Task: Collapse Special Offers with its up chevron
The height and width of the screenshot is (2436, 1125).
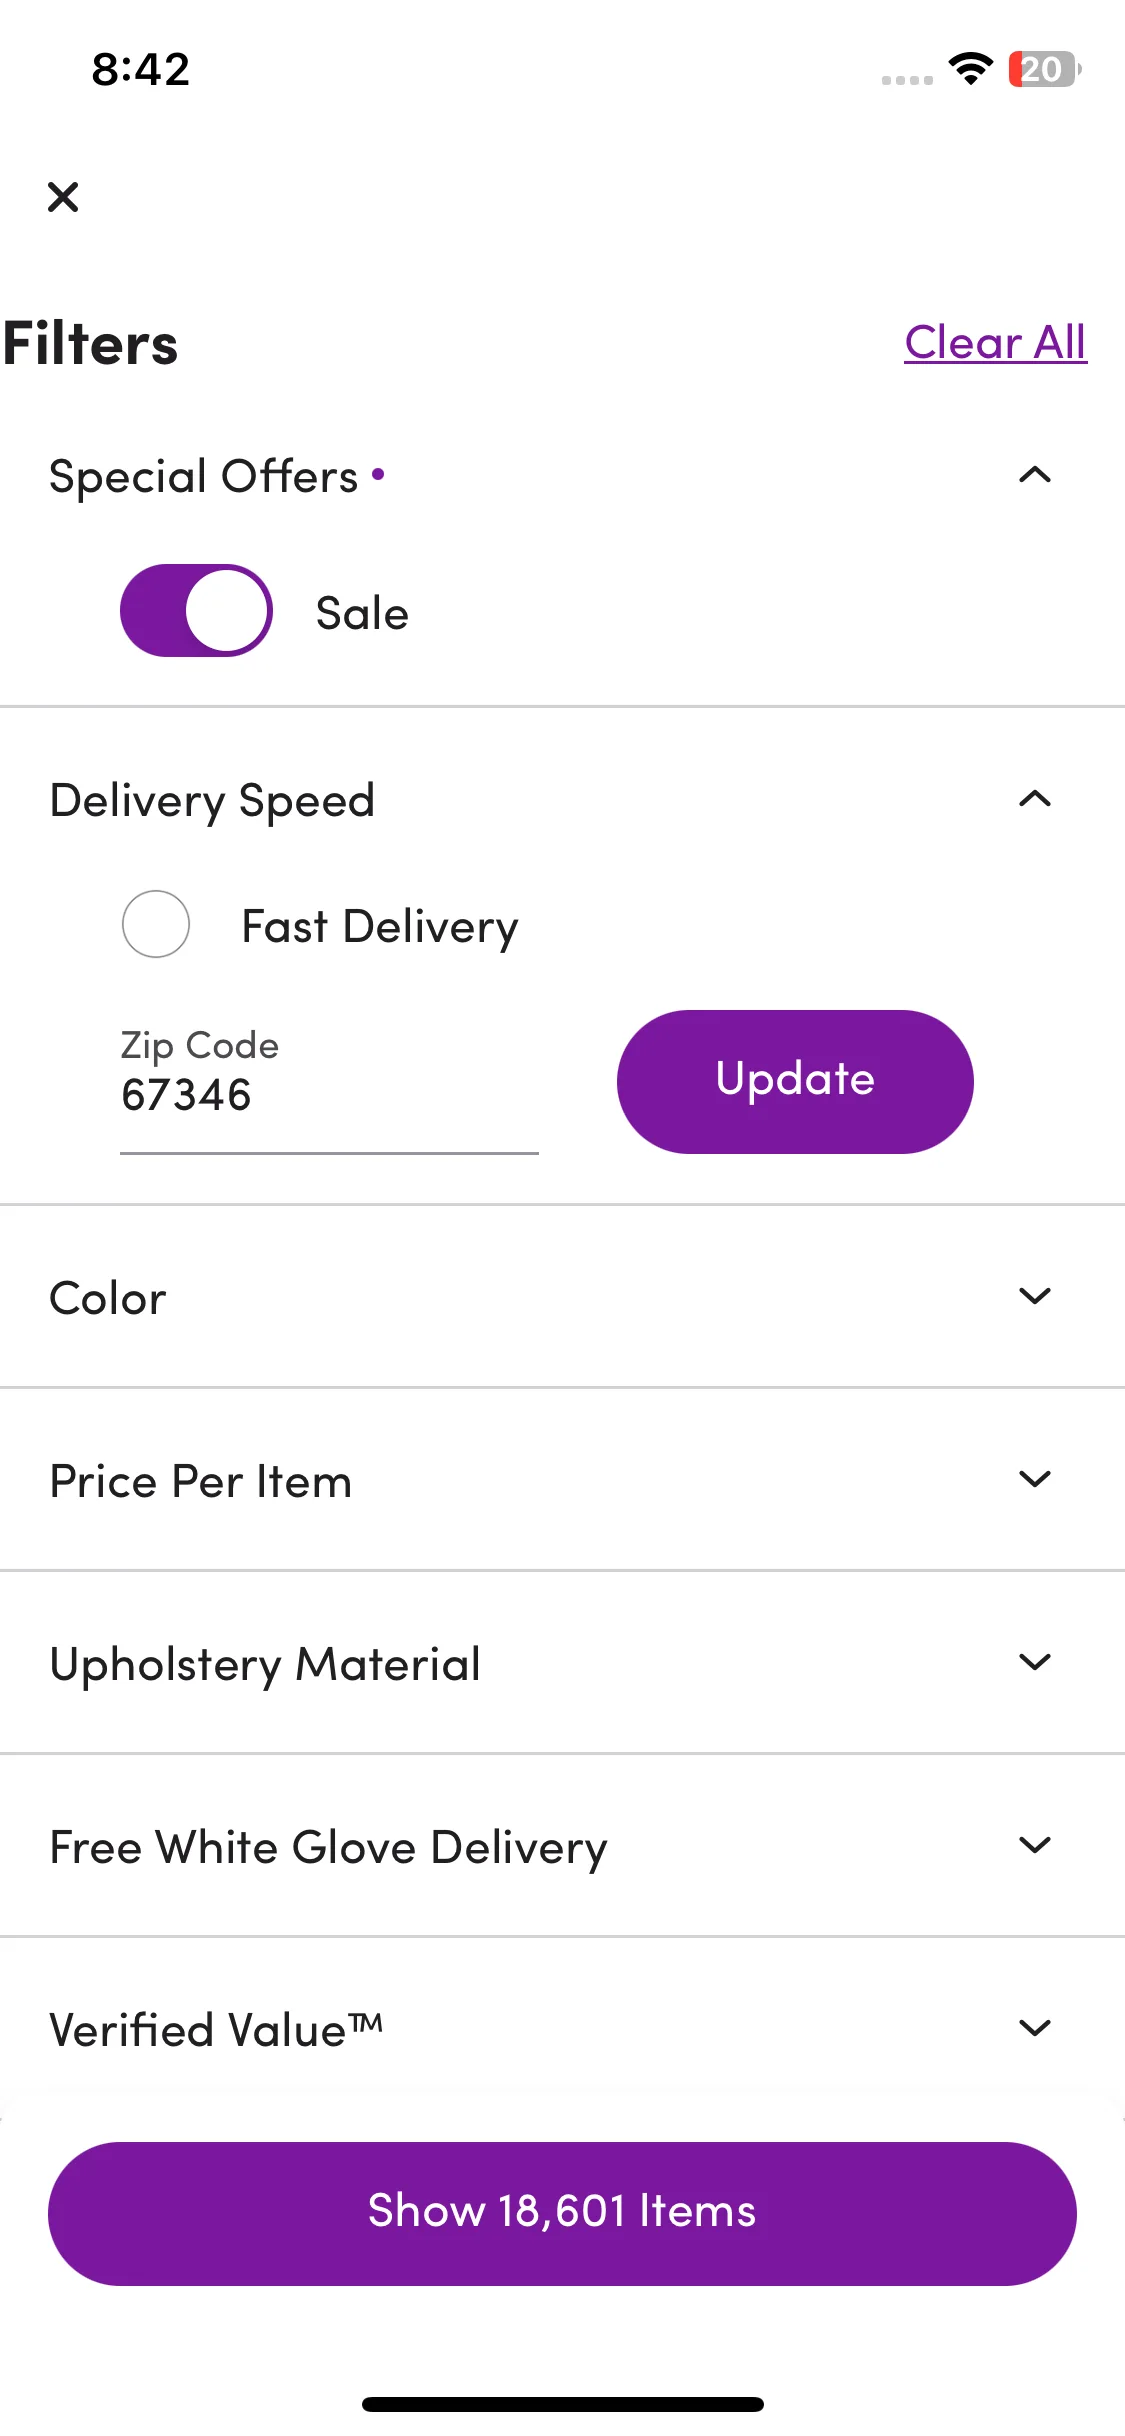Action: pos(1035,475)
